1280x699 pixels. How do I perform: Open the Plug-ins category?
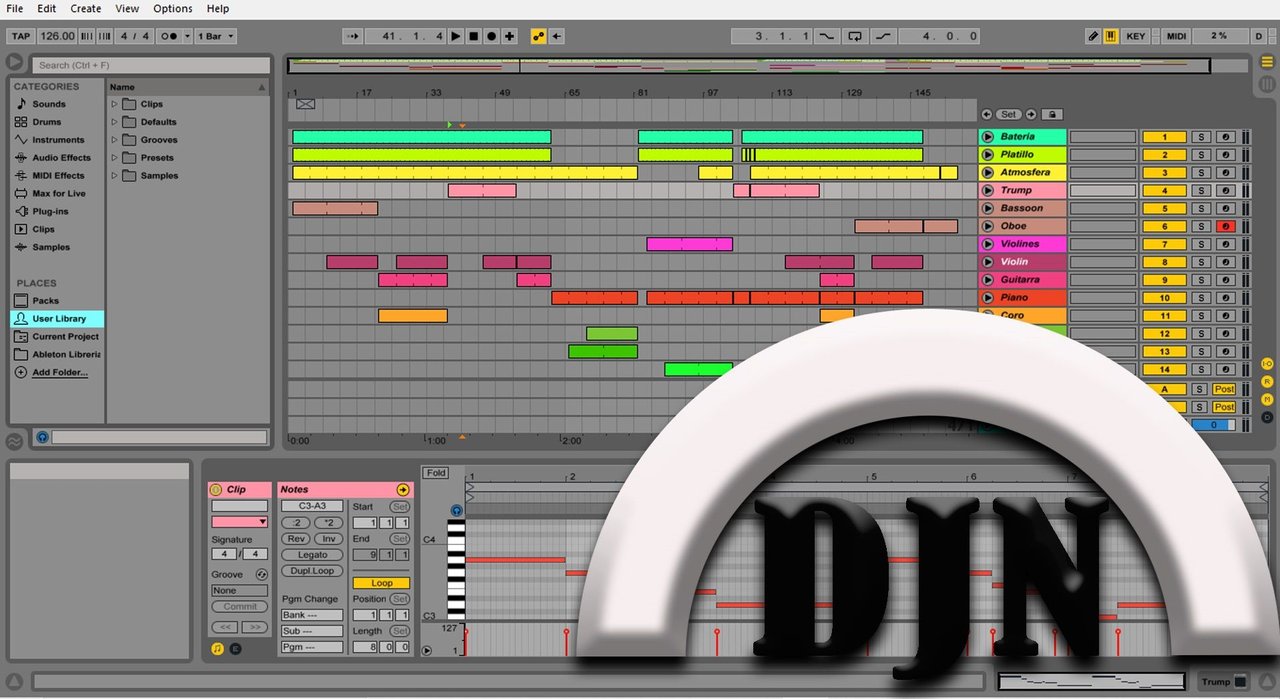(x=50, y=212)
